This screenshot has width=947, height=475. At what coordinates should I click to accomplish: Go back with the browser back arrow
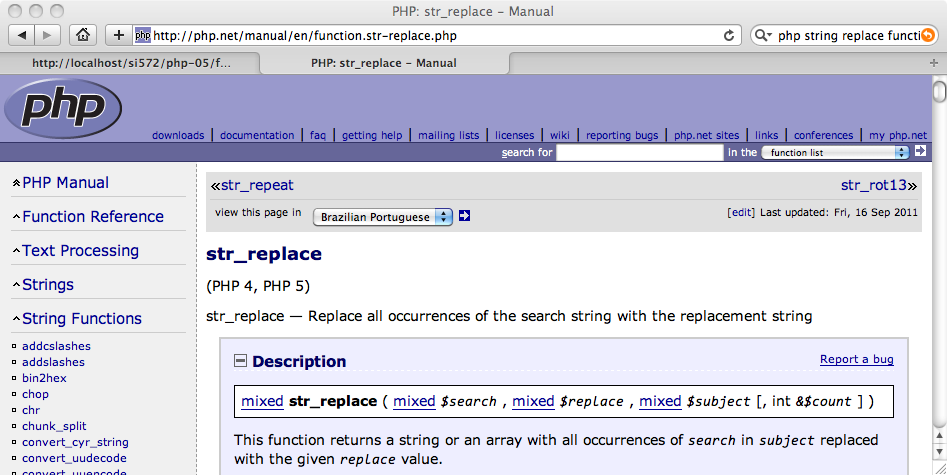pos(22,35)
